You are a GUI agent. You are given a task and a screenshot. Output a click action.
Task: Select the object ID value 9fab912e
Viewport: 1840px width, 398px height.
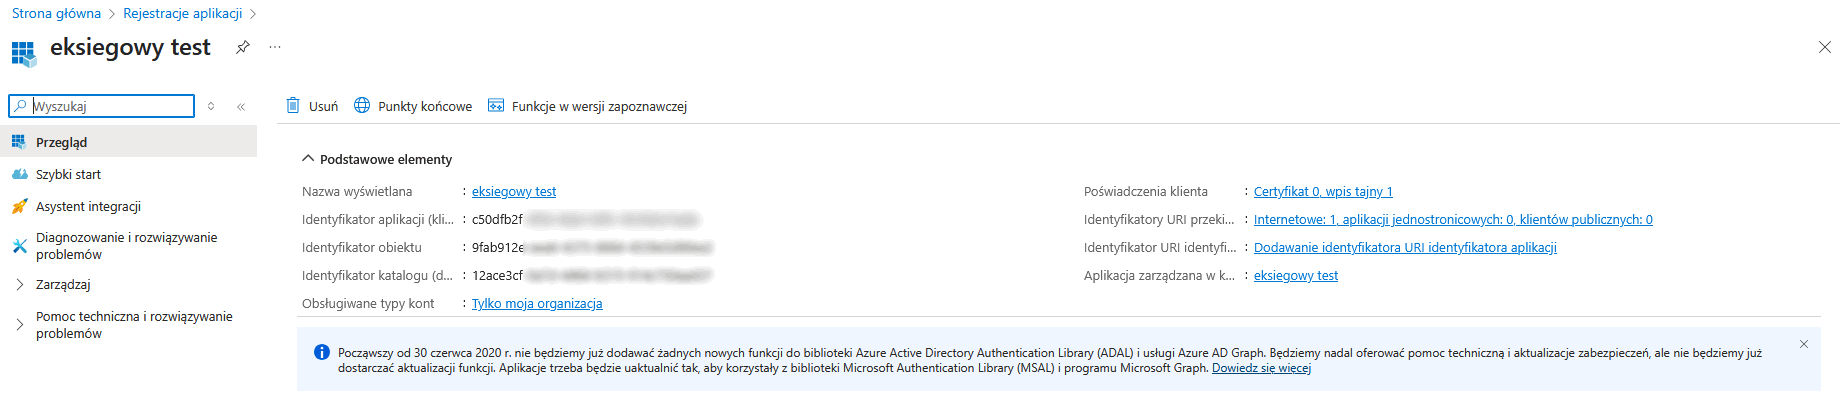tap(592, 247)
